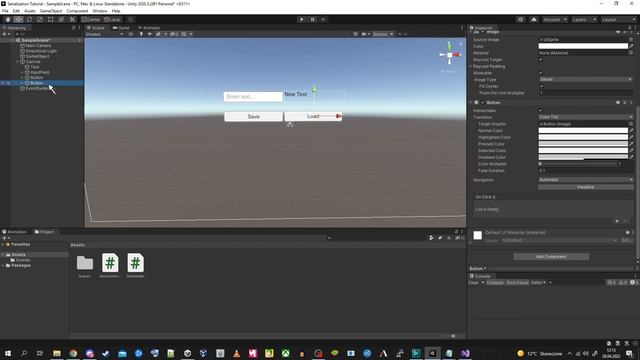Open the Component menu
The image size is (640, 360).
[77, 11]
